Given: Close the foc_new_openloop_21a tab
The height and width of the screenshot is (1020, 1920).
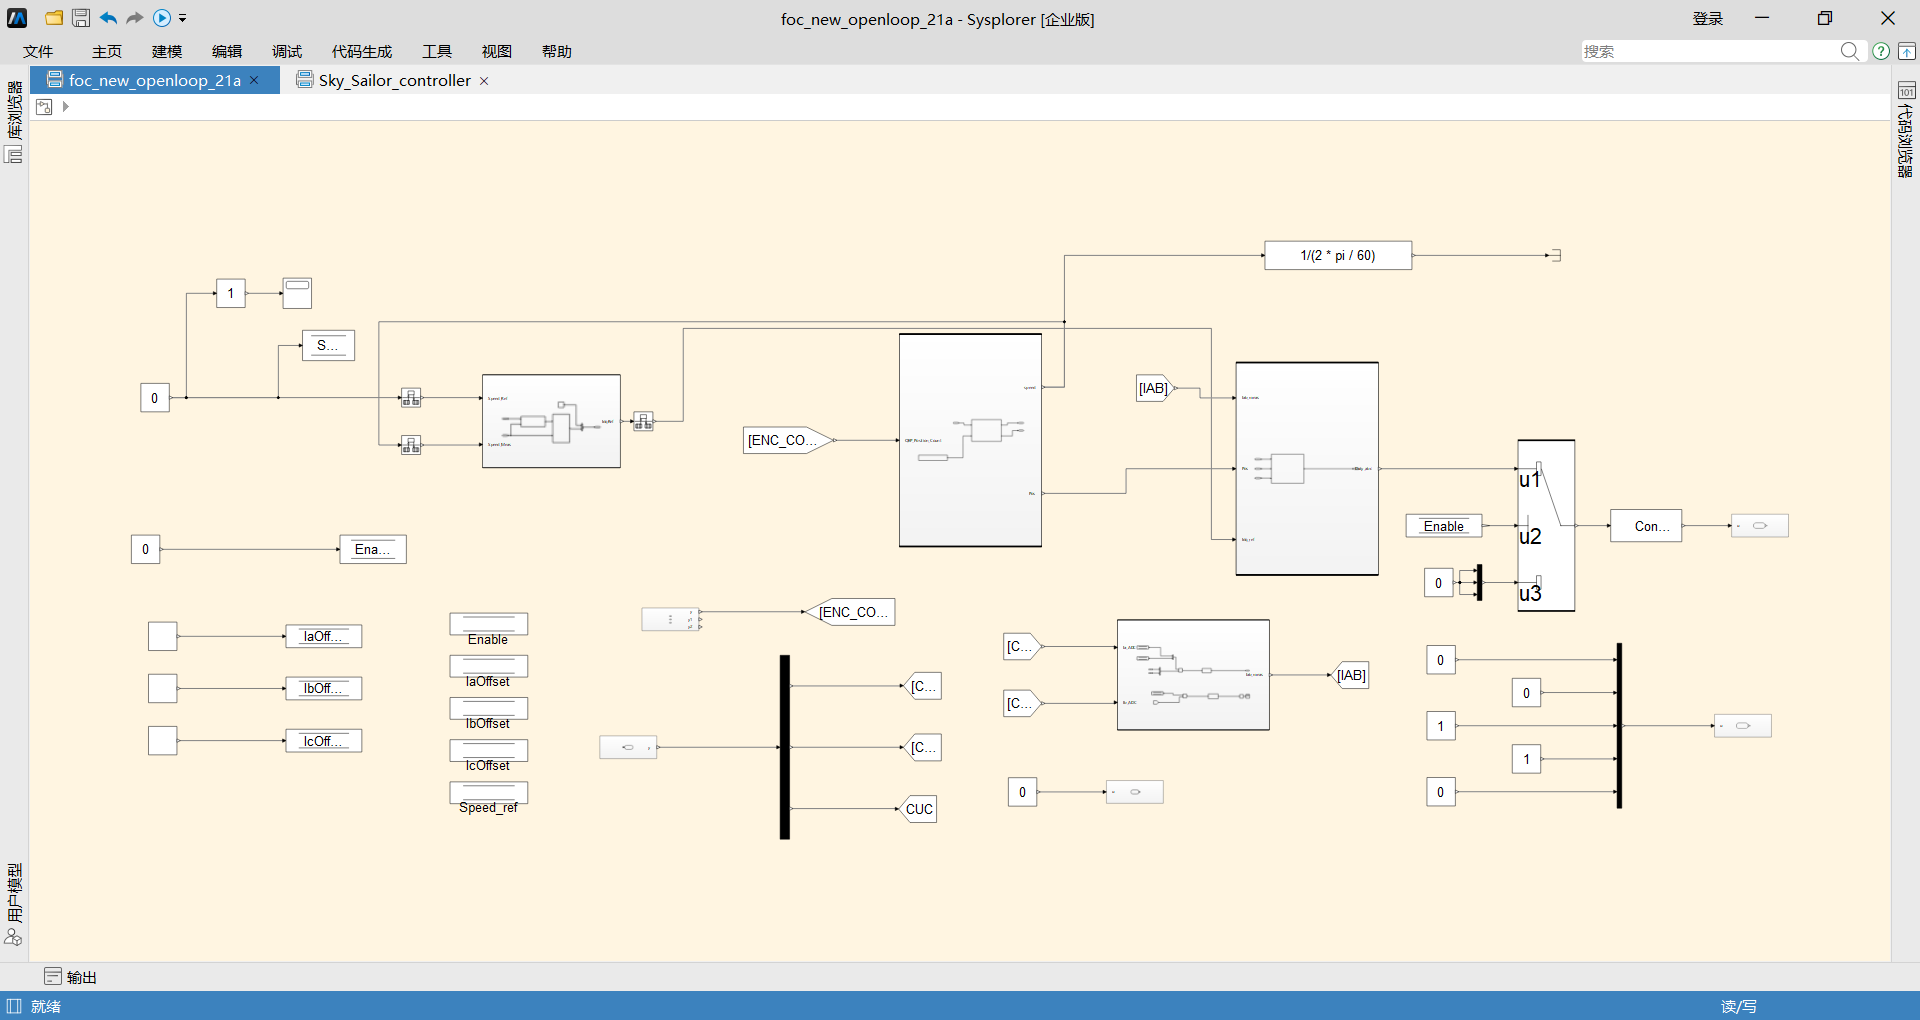Looking at the screenshot, I should [x=255, y=80].
